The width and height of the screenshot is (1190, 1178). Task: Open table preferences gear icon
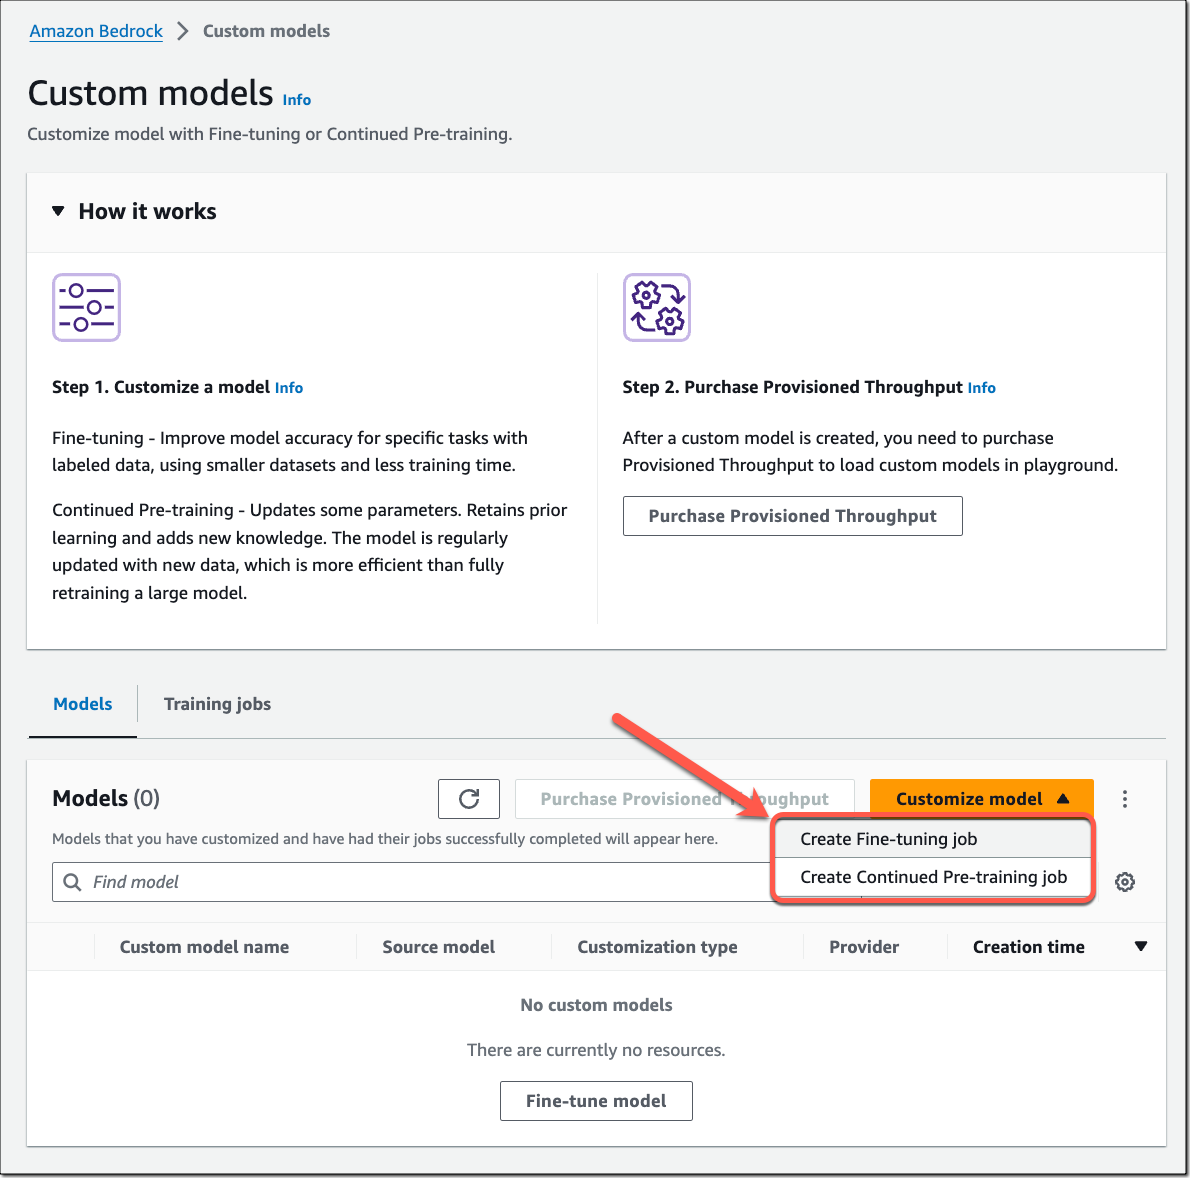click(1125, 882)
